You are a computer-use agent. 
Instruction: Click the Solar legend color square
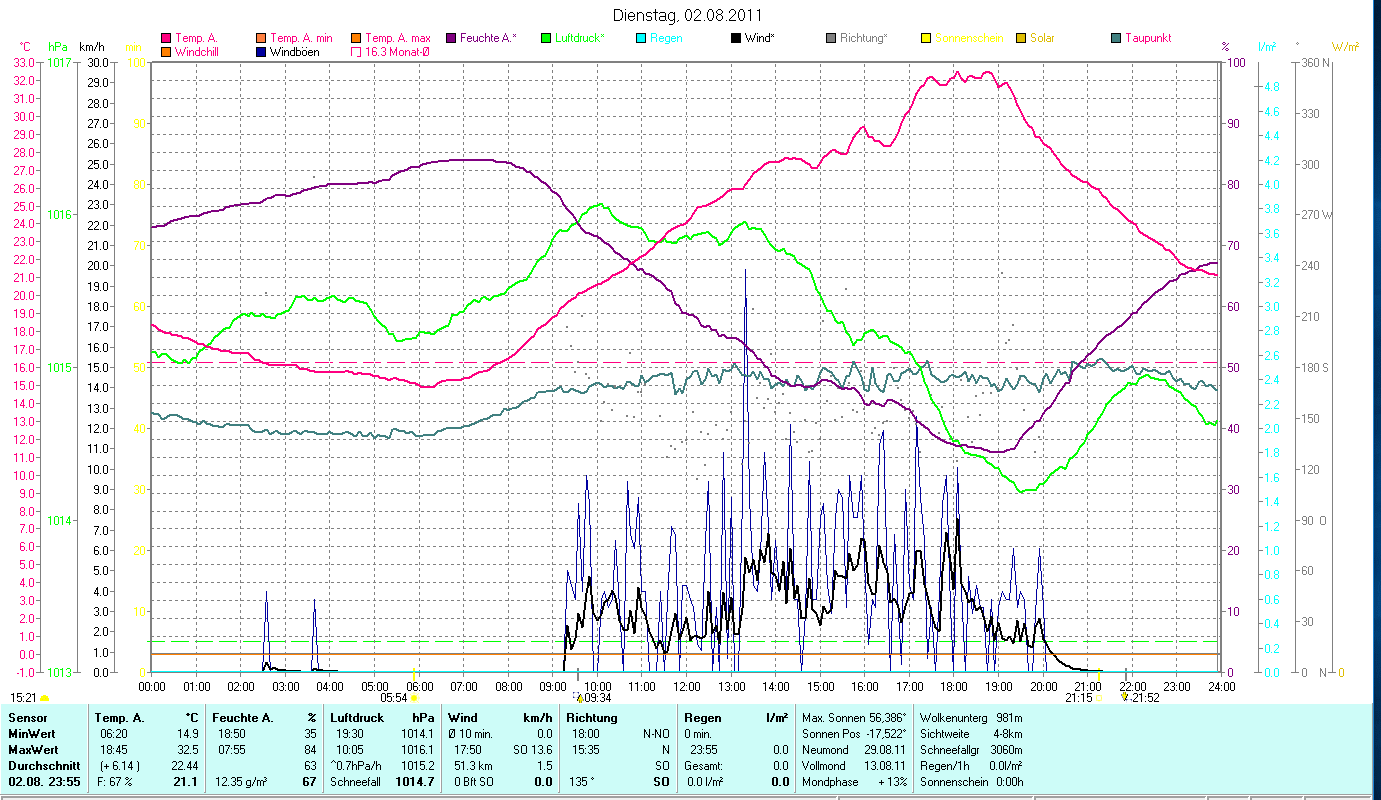click(x=1020, y=38)
